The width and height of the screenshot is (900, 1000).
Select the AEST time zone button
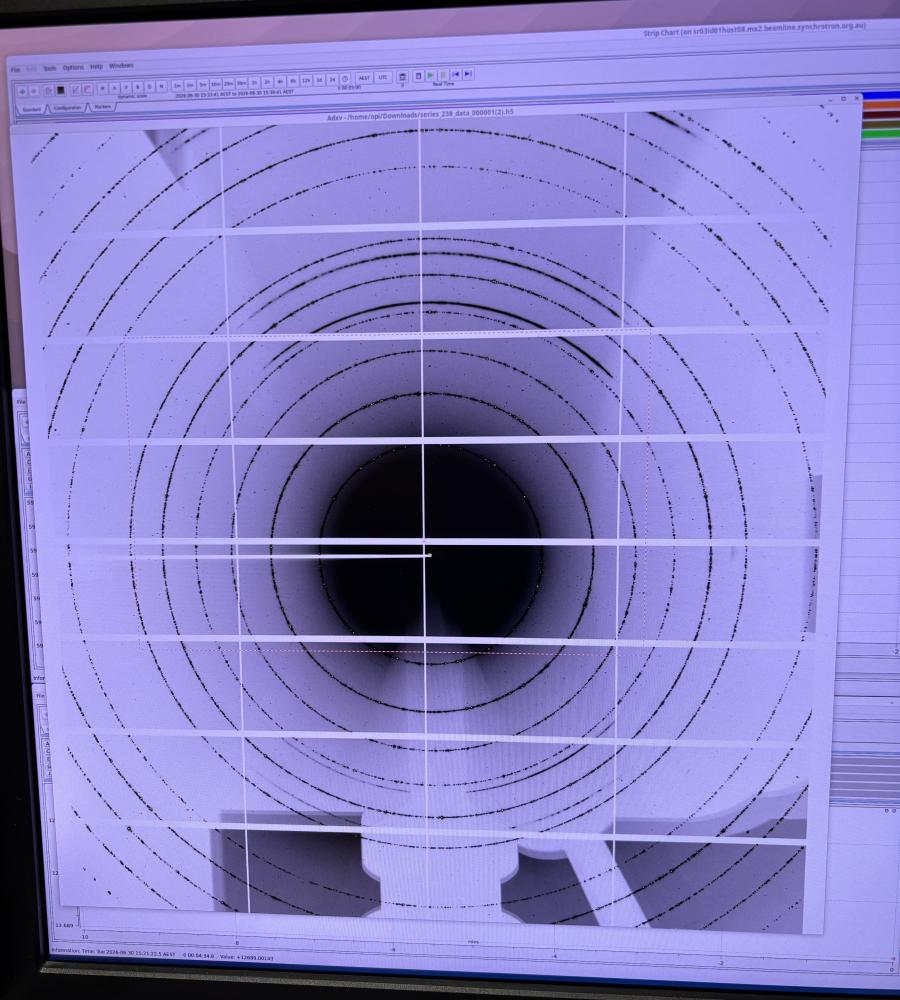[x=364, y=78]
